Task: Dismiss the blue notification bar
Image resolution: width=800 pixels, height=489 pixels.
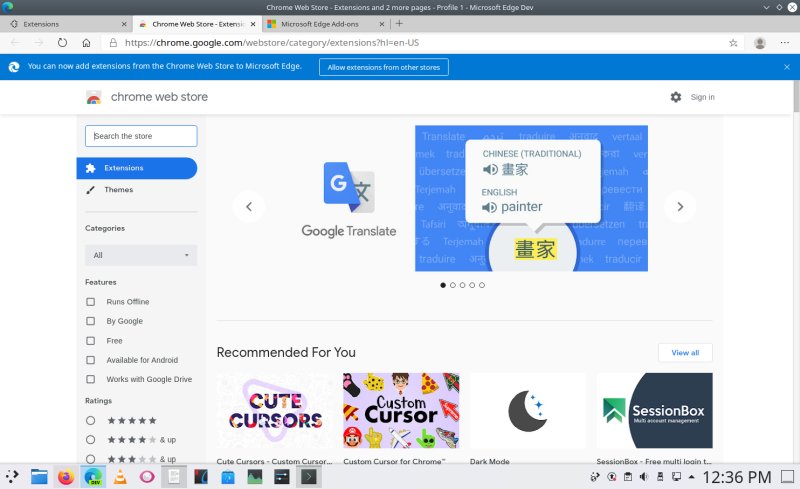Action: 787,67
